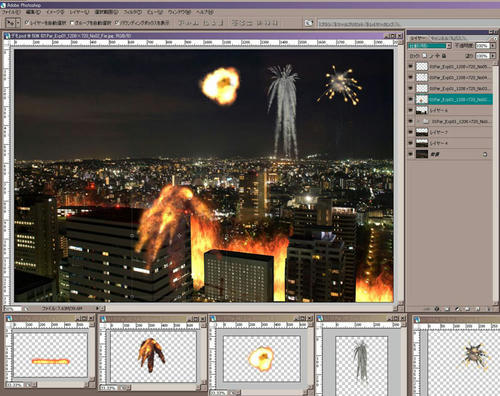Click the lock all padlock icon
Screen dimensions: 500x396
pos(444,56)
